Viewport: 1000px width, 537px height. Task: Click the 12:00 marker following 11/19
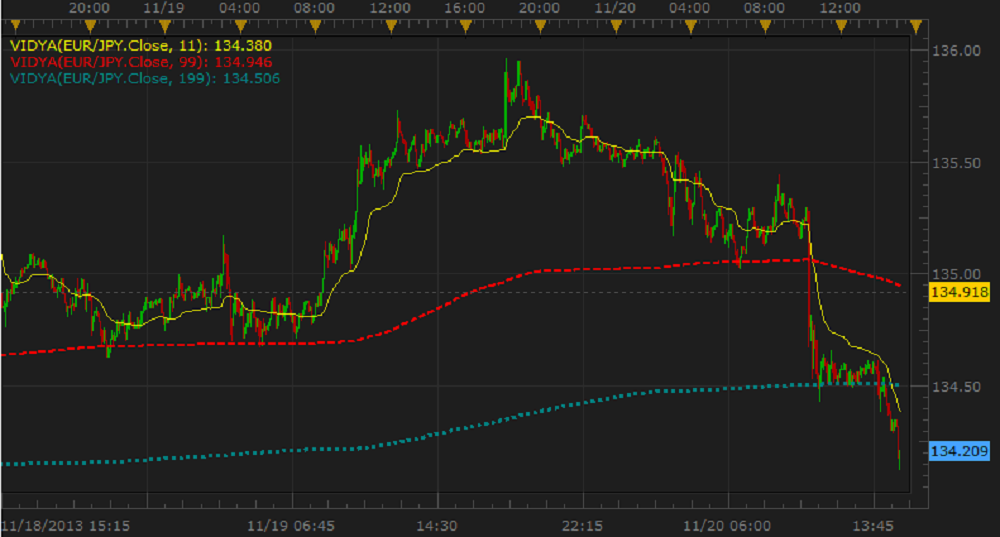tap(389, 23)
